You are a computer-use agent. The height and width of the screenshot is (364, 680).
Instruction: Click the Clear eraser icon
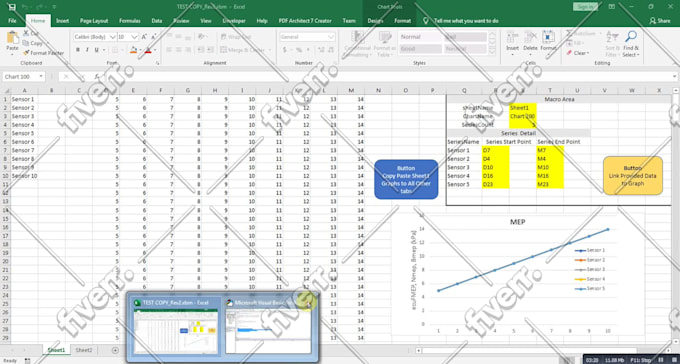pyautogui.click(x=569, y=53)
